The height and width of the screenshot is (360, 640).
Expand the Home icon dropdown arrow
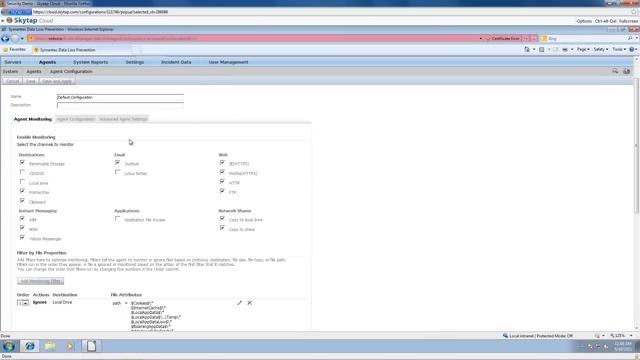click(534, 49)
